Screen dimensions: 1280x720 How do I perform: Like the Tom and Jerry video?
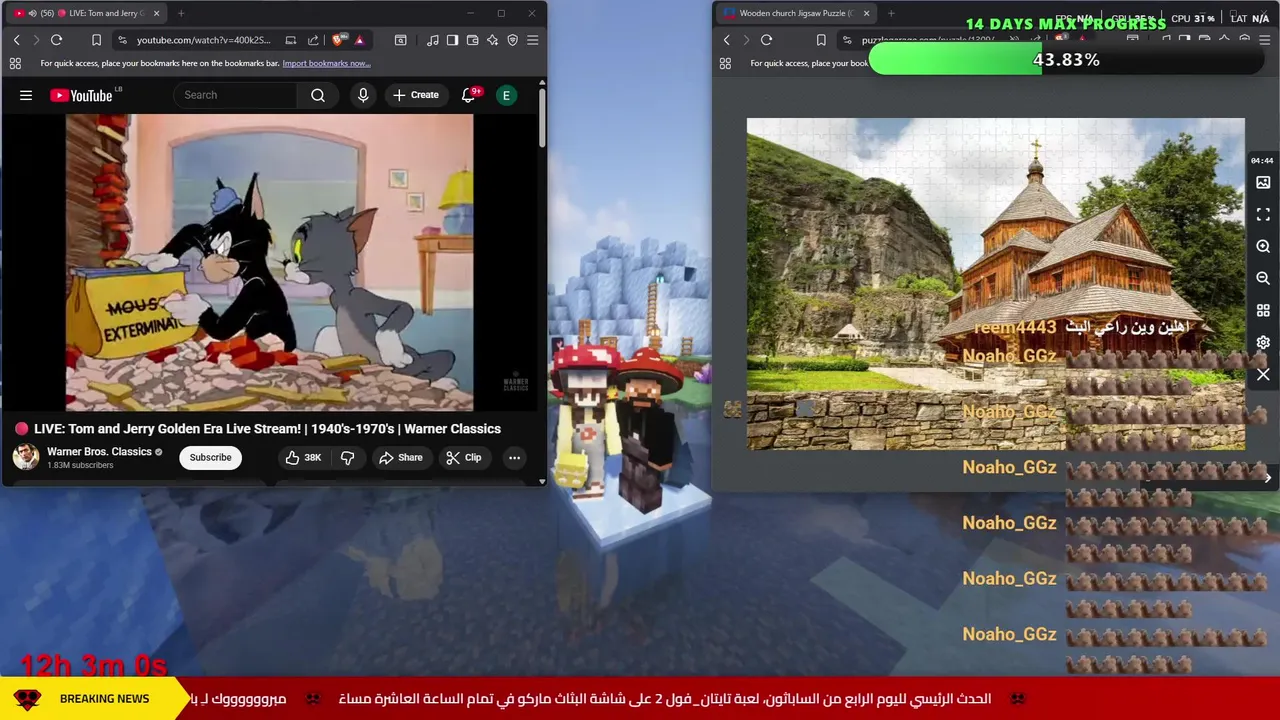tap(303, 457)
